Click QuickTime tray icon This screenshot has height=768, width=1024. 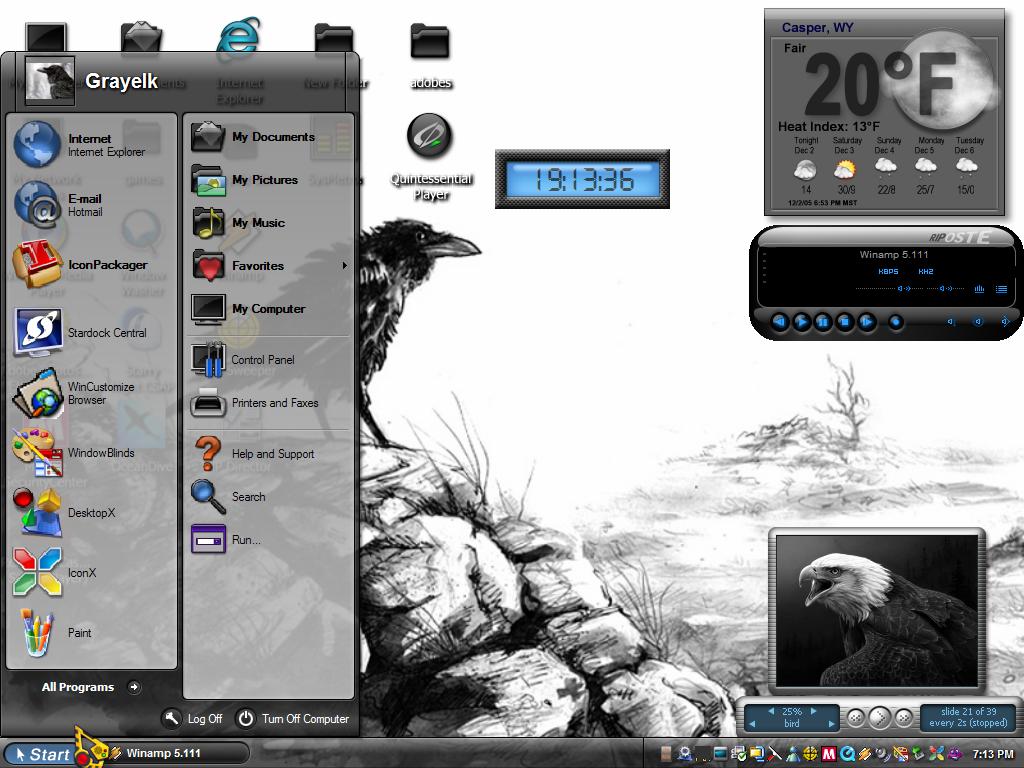click(x=847, y=754)
